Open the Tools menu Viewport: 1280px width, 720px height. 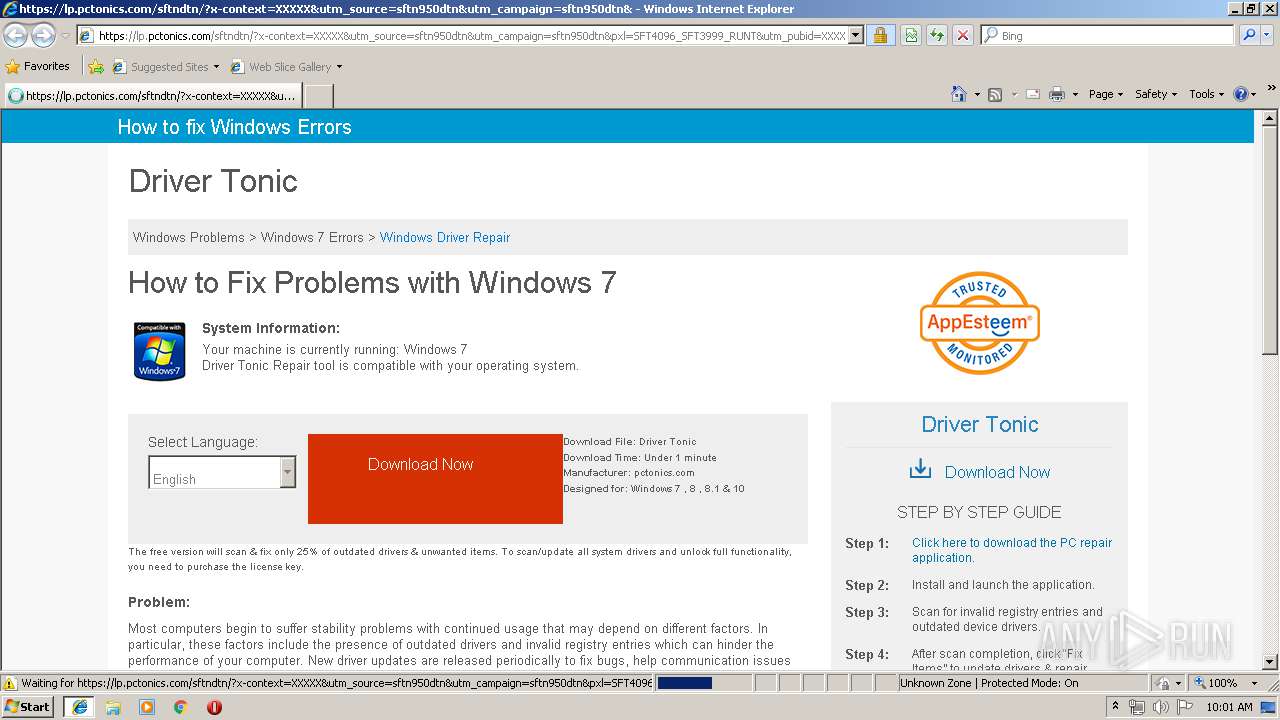click(x=1207, y=94)
